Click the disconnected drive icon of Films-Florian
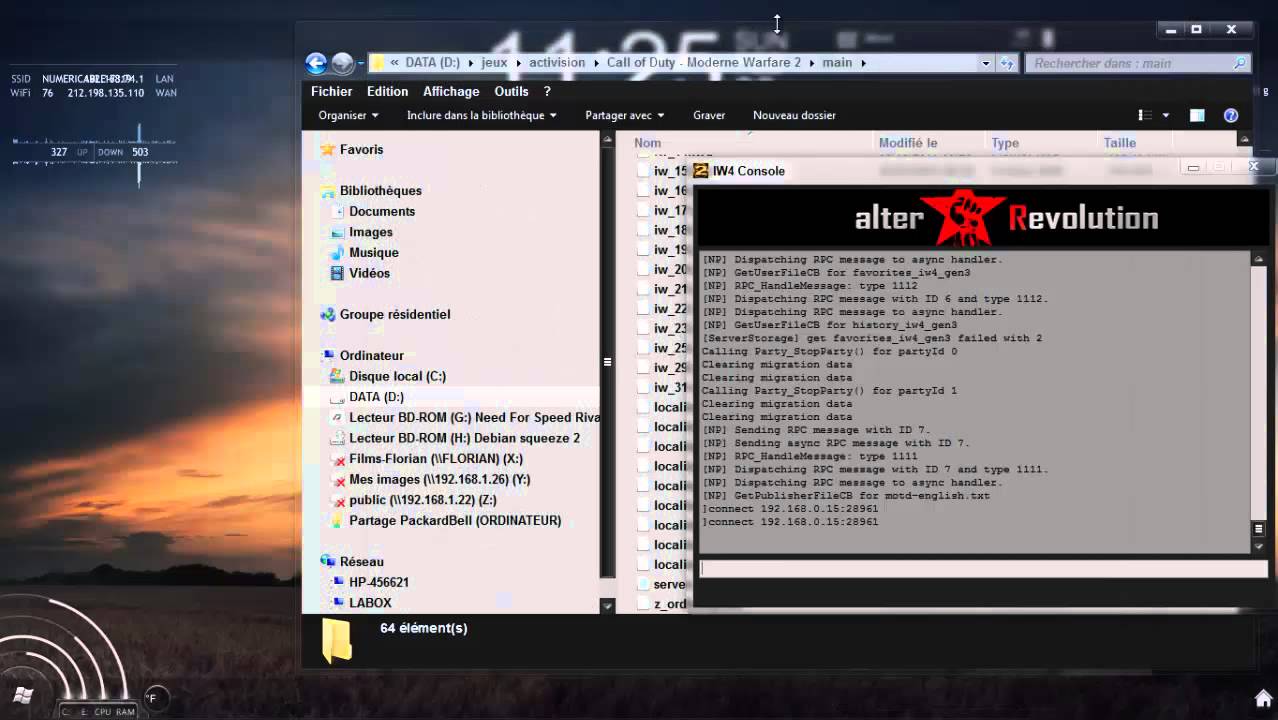 tap(337, 459)
